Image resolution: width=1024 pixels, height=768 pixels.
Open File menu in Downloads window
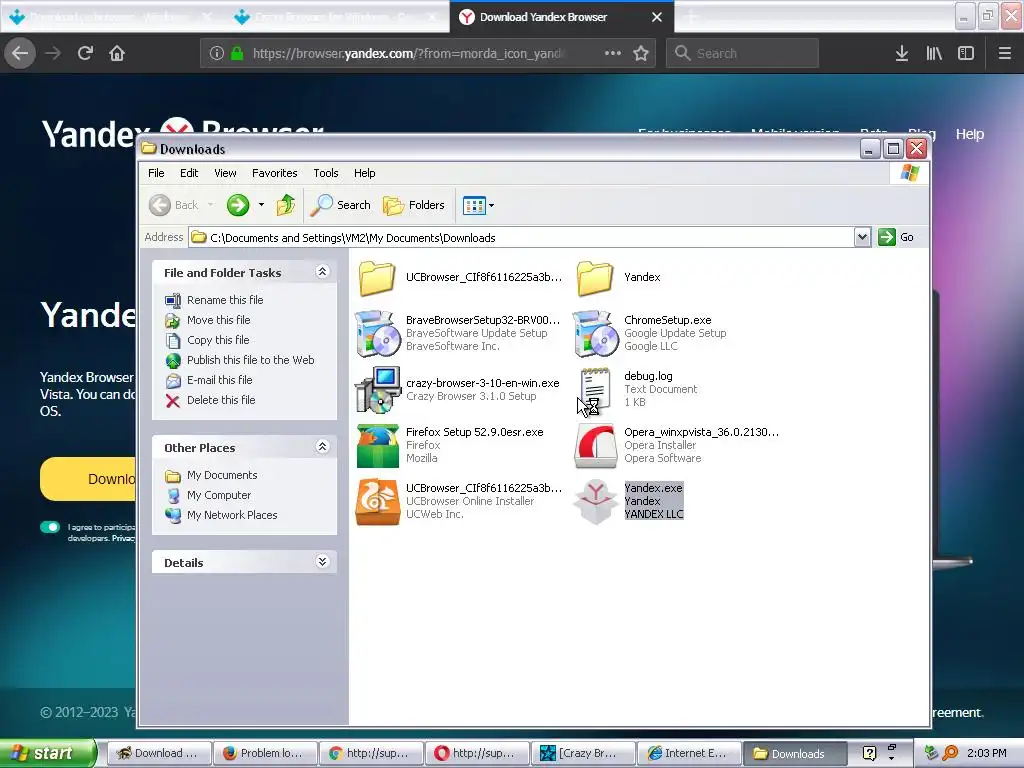(156, 173)
